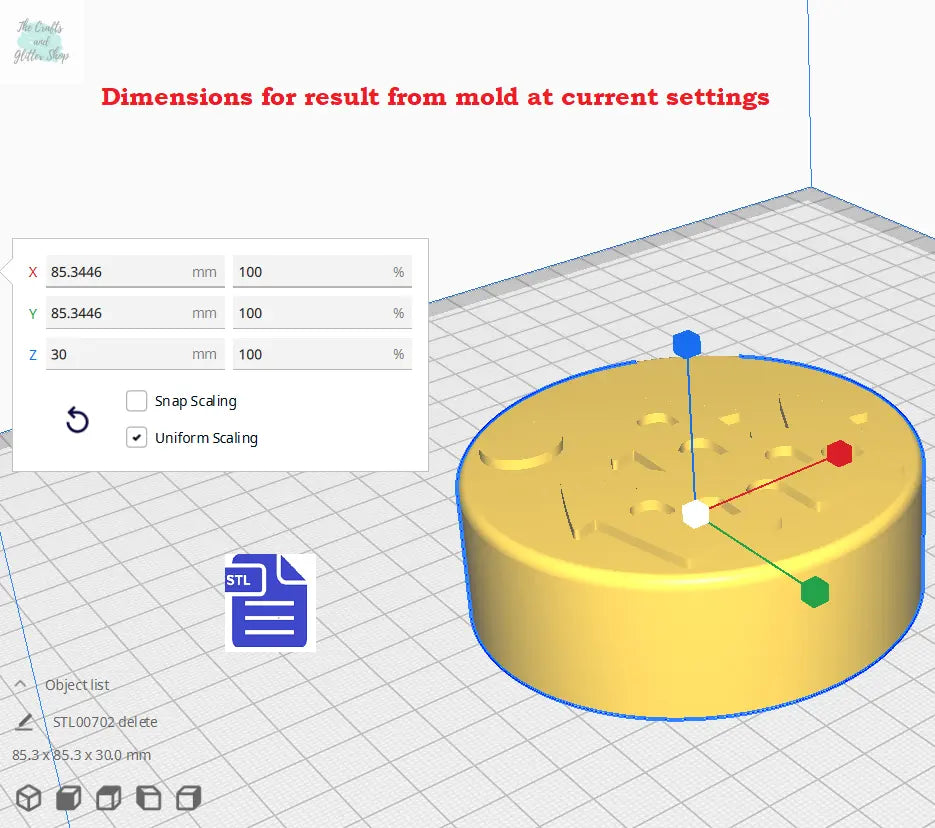Disable the Uniform Scaling checkbox
The width and height of the screenshot is (935, 828).
click(x=137, y=438)
